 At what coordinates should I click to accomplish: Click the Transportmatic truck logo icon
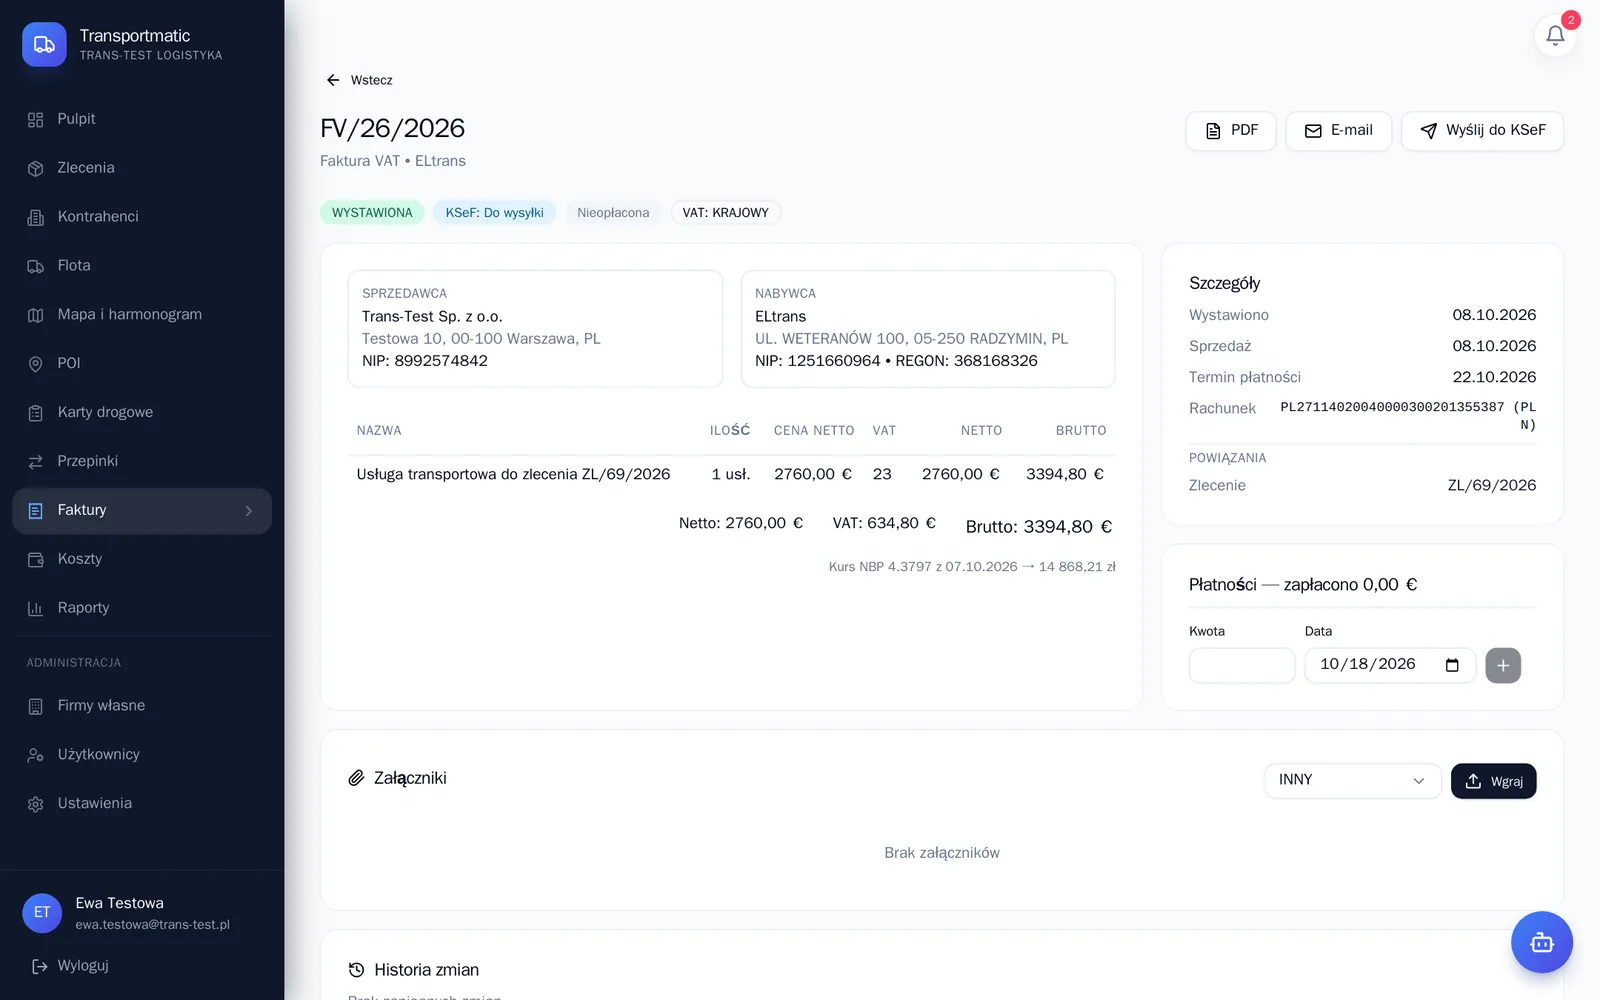44,45
